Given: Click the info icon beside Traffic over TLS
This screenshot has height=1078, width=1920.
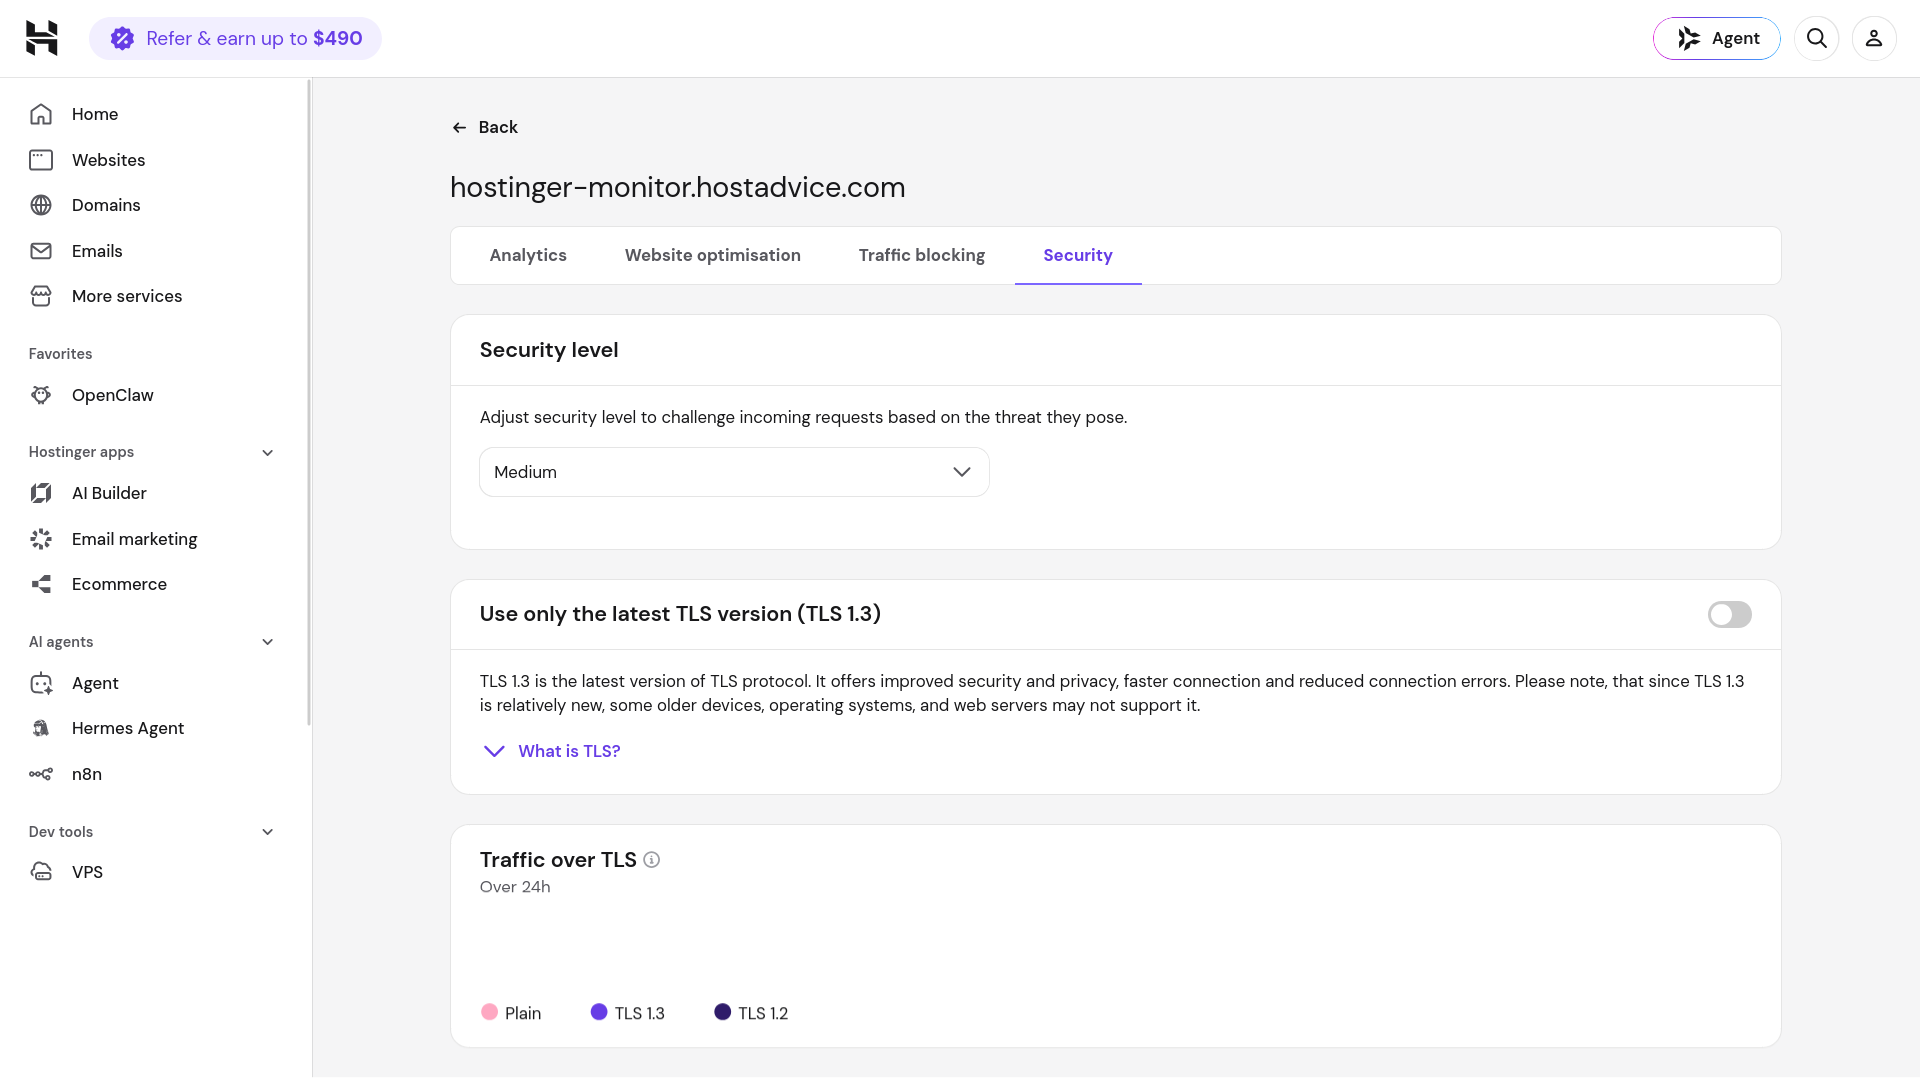Looking at the screenshot, I should (x=652, y=860).
